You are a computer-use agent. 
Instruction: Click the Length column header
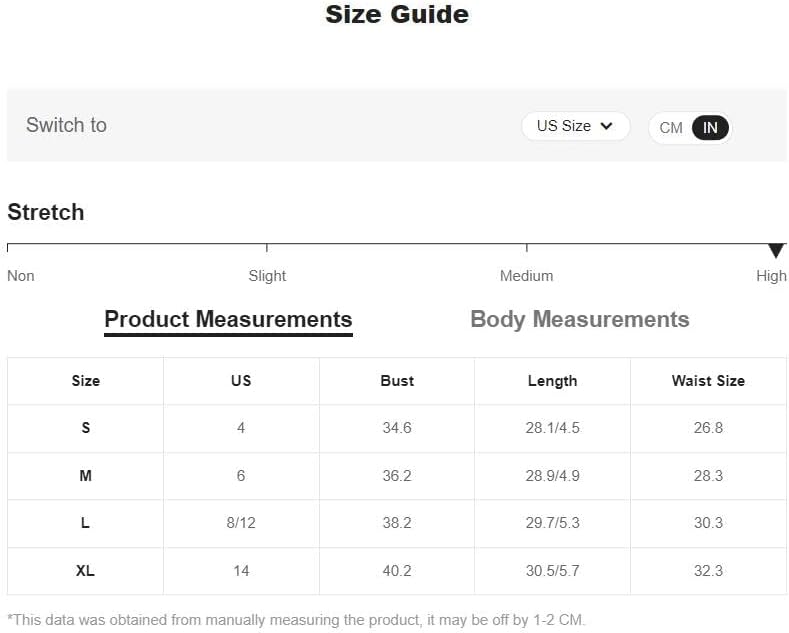click(x=552, y=381)
